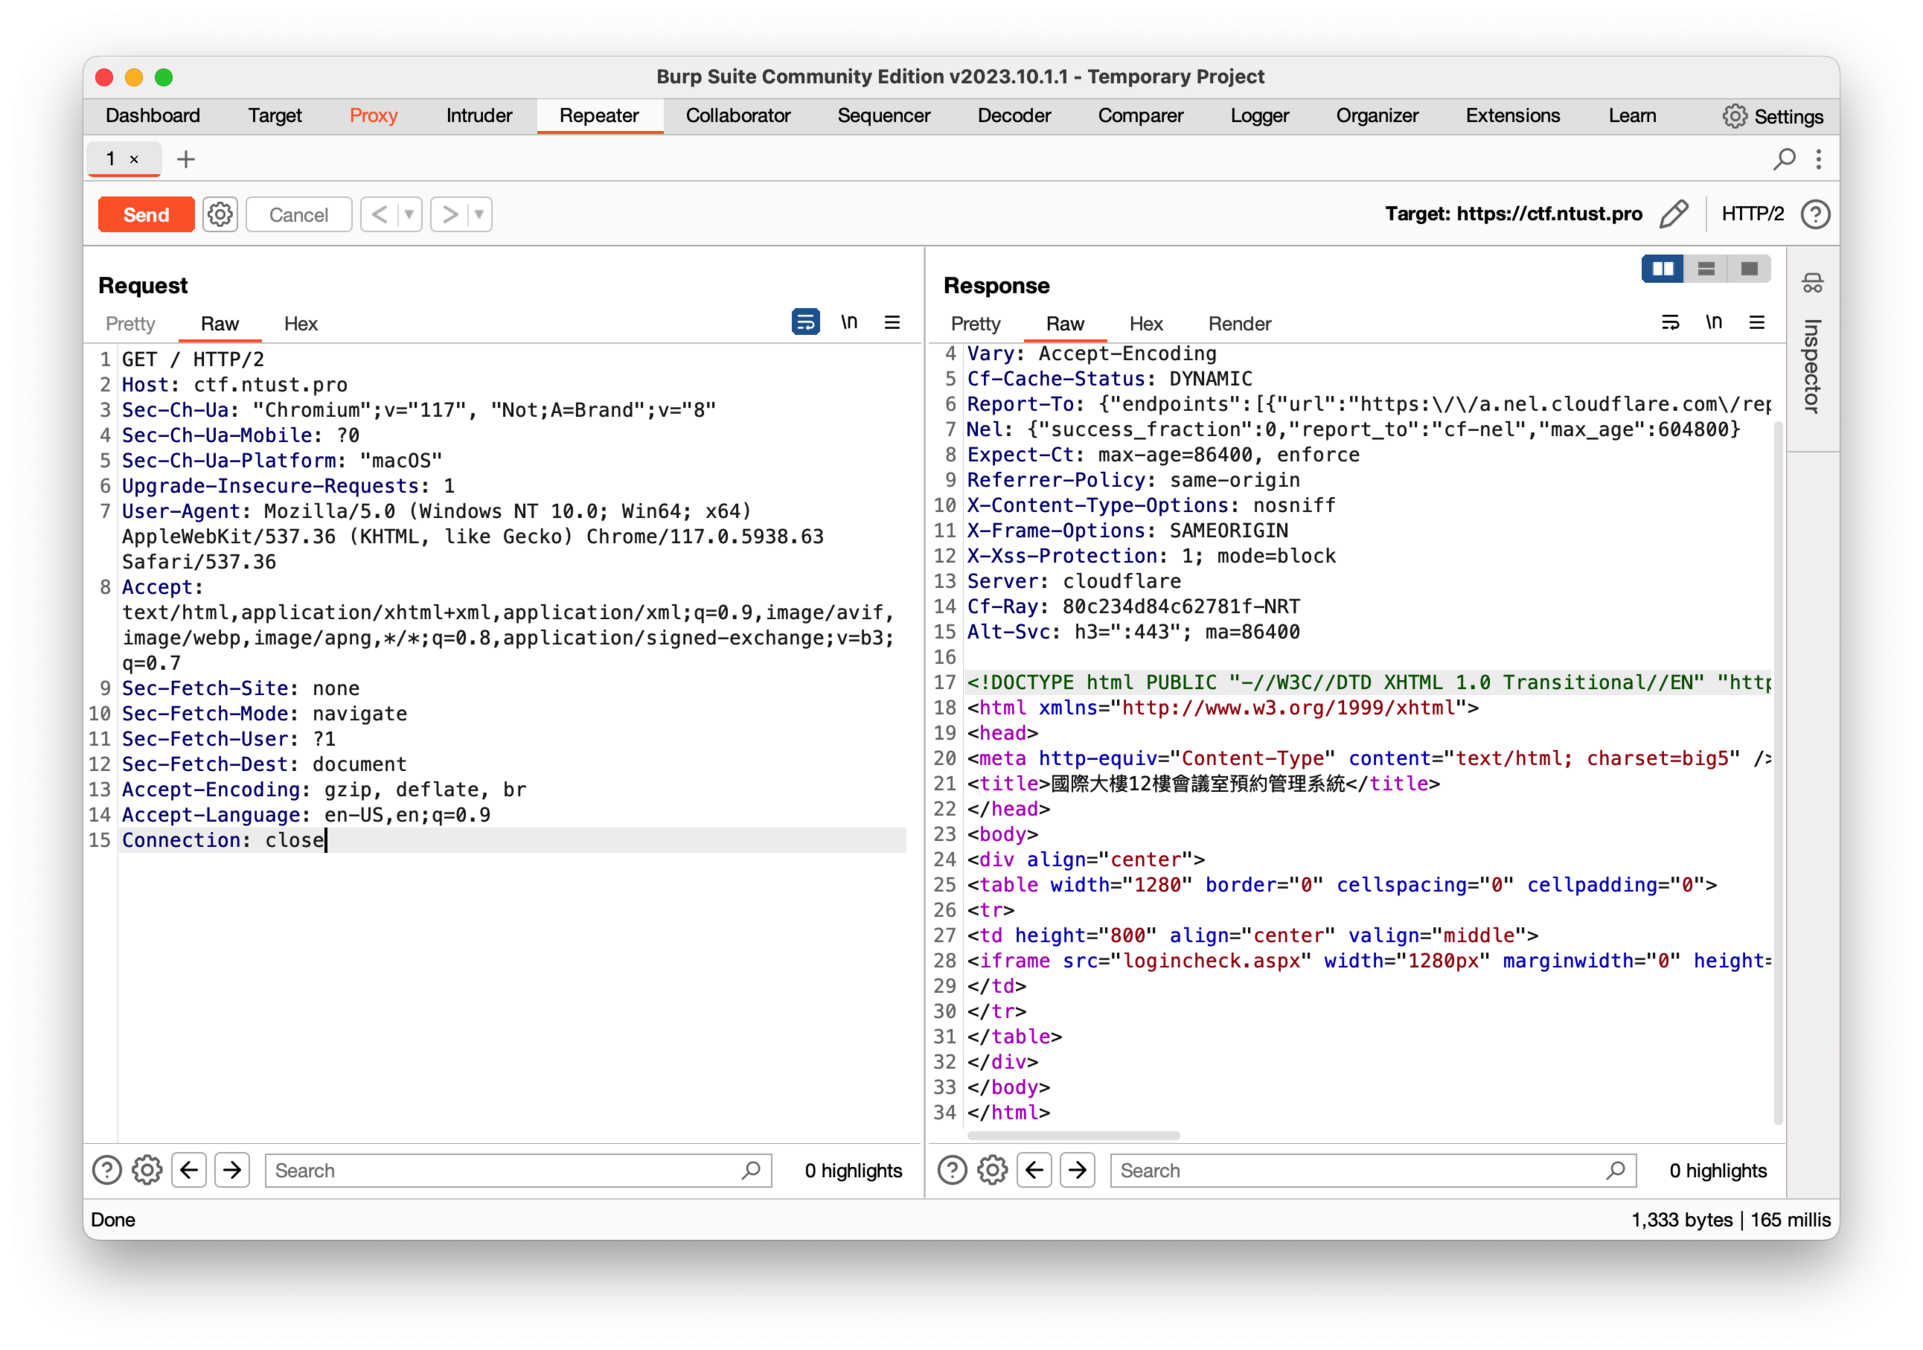
Task: Click the search magnifier in the Repeater tab bar
Action: click(1784, 159)
